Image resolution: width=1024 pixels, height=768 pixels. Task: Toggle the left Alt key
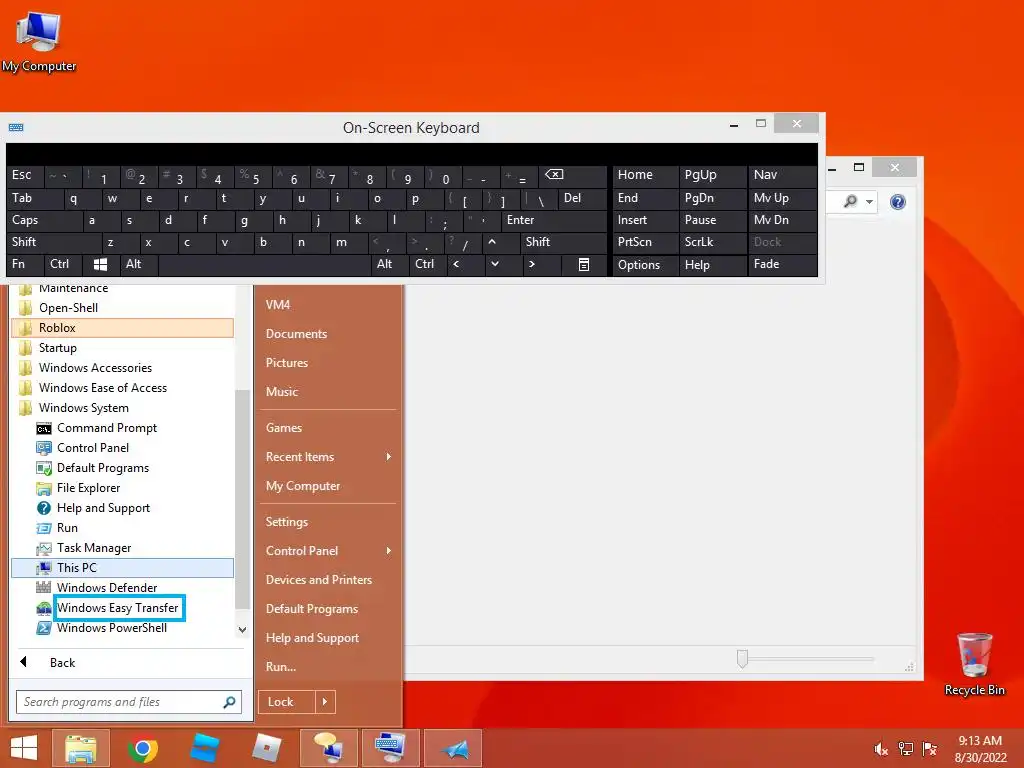tap(138, 264)
